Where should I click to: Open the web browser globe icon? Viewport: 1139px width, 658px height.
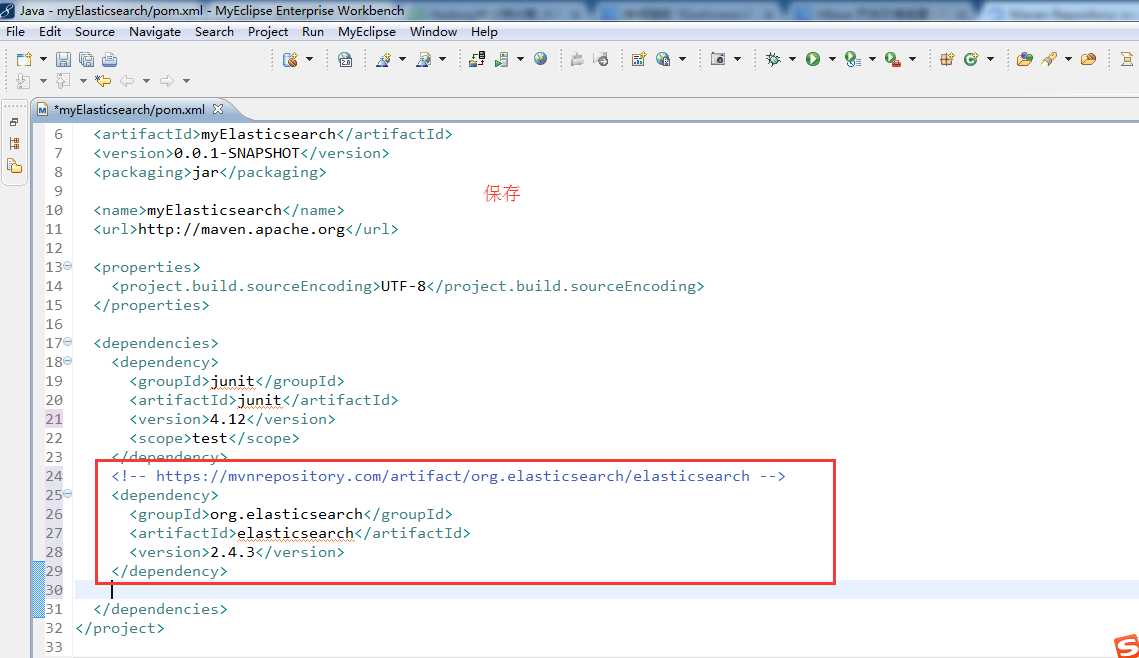click(540, 59)
